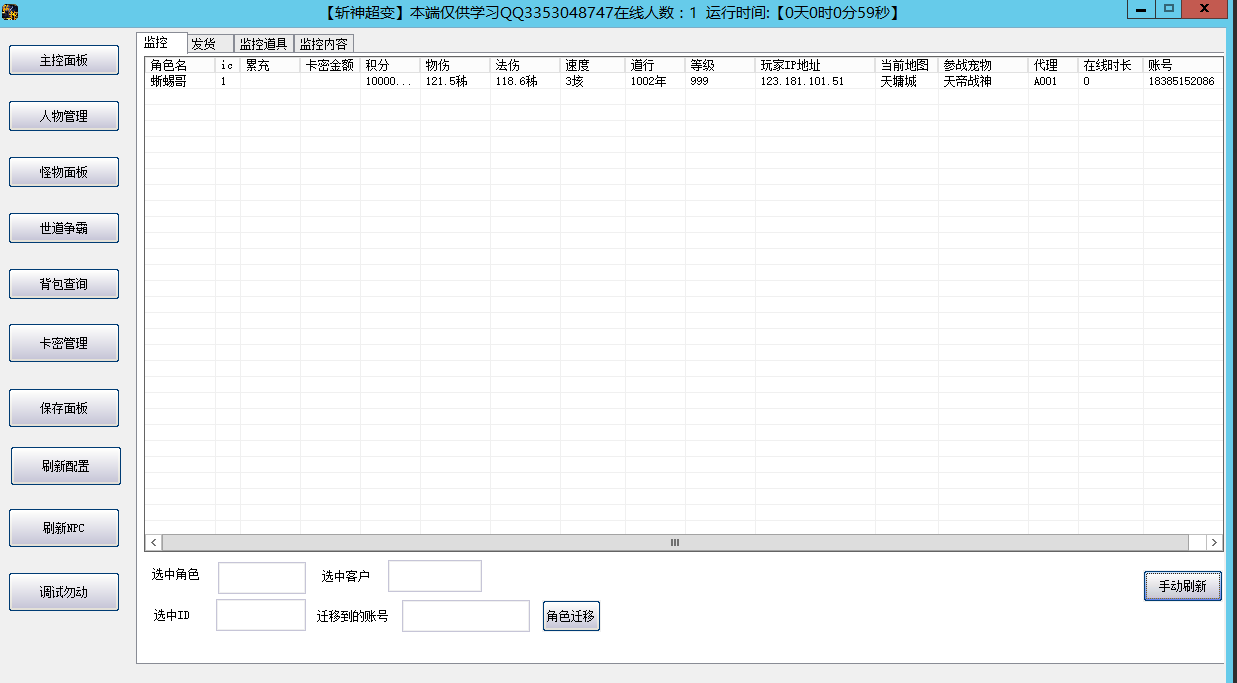Image resolution: width=1237 pixels, height=683 pixels.
Task: Switch to the 发货 tab
Action: (210, 44)
